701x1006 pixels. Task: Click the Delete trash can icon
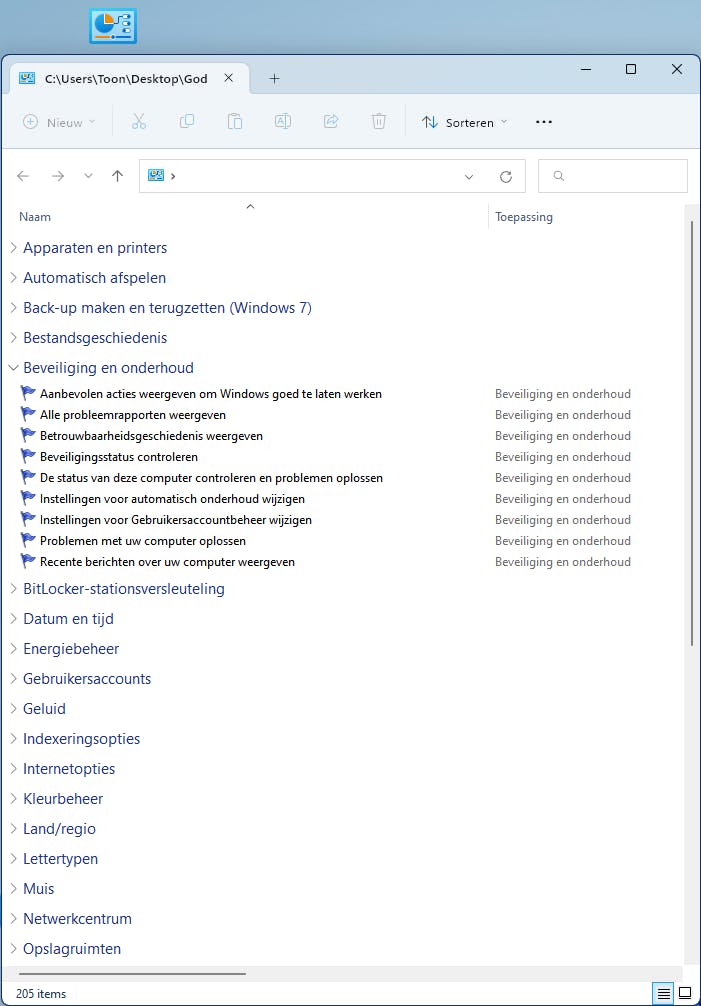click(x=379, y=121)
